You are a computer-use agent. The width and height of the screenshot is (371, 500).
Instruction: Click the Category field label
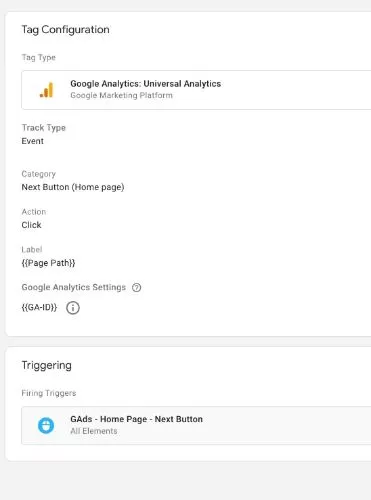(38, 174)
